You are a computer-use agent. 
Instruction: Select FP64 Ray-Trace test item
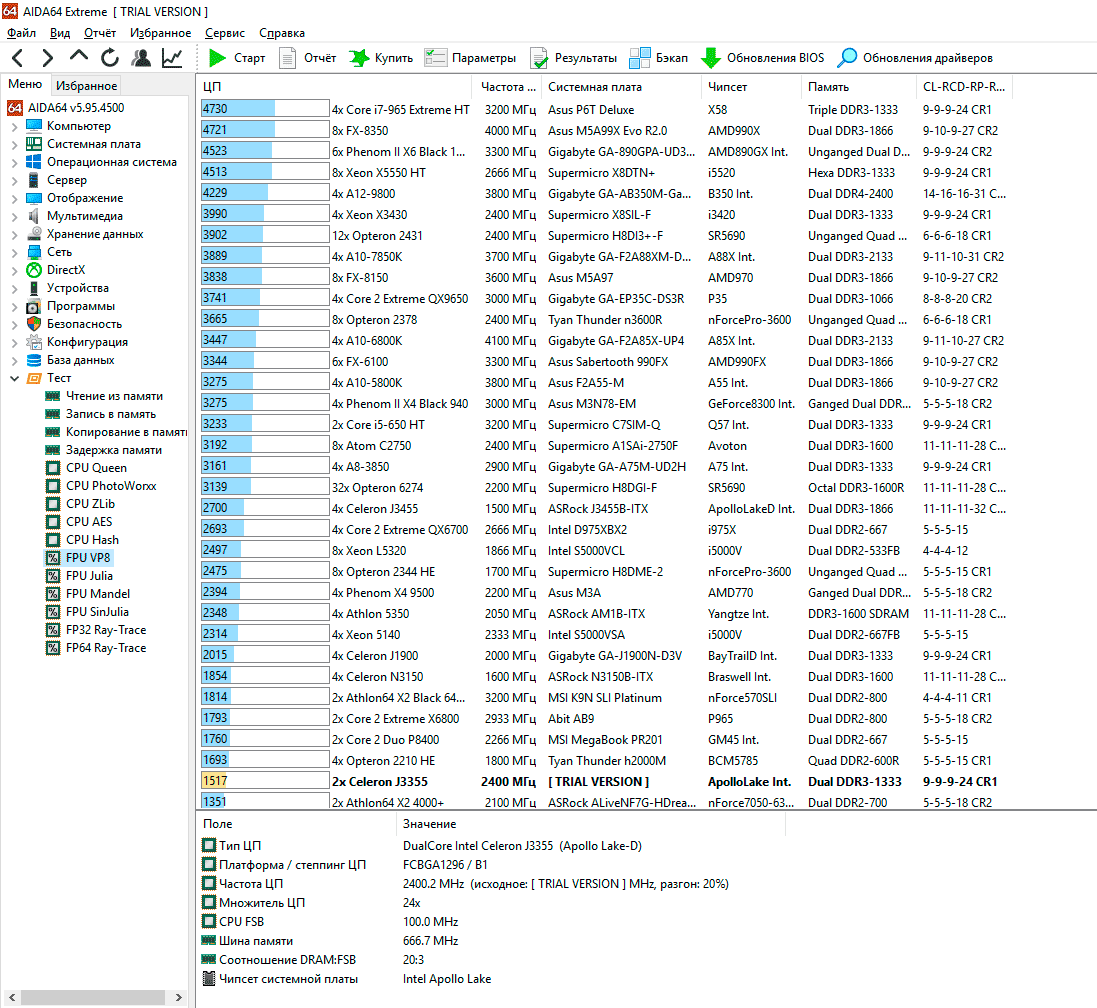point(105,648)
